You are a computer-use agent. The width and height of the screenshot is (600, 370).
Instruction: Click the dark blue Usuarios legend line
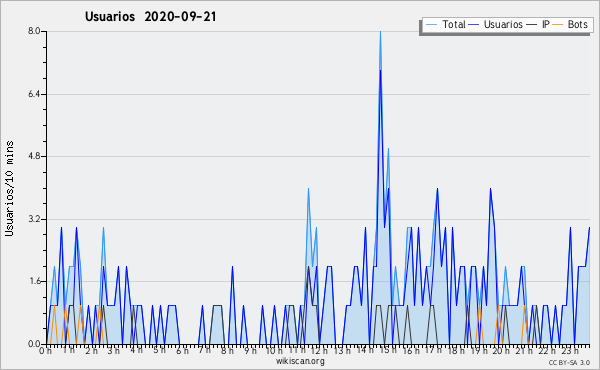click(474, 25)
